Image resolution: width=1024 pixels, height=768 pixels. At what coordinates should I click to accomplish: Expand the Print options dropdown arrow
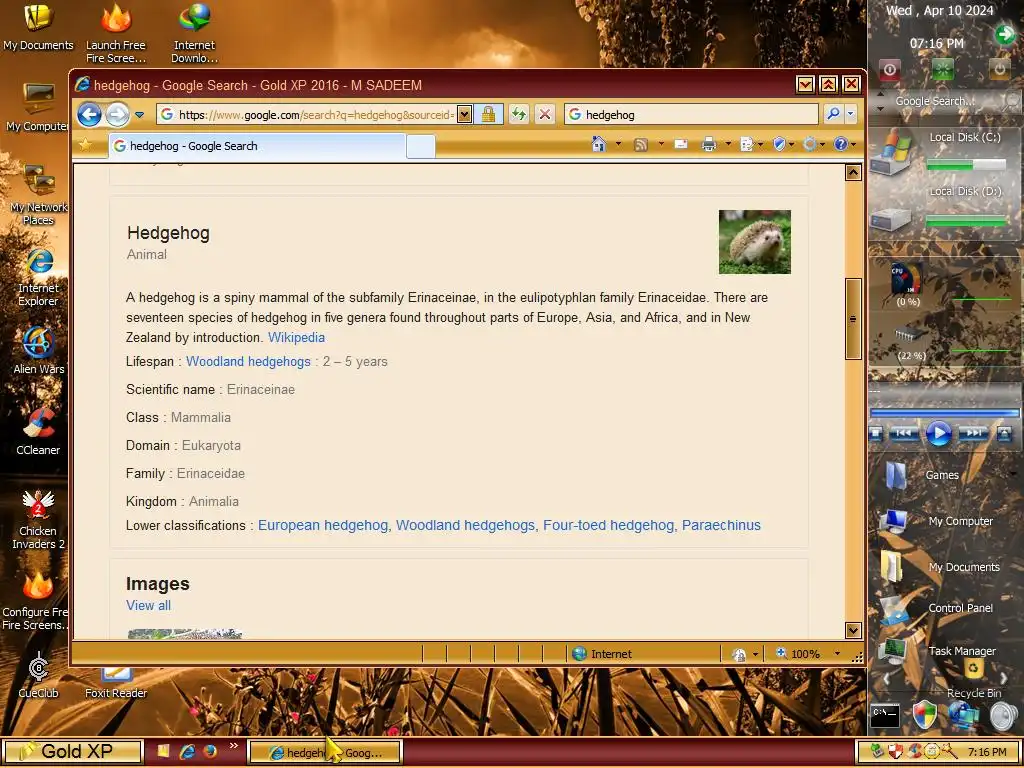[x=728, y=144]
